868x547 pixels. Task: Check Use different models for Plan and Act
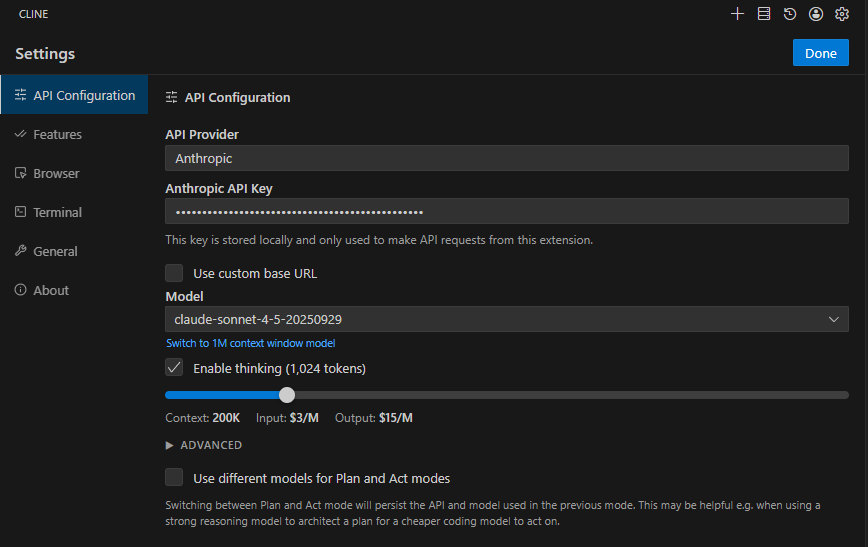tap(174, 477)
